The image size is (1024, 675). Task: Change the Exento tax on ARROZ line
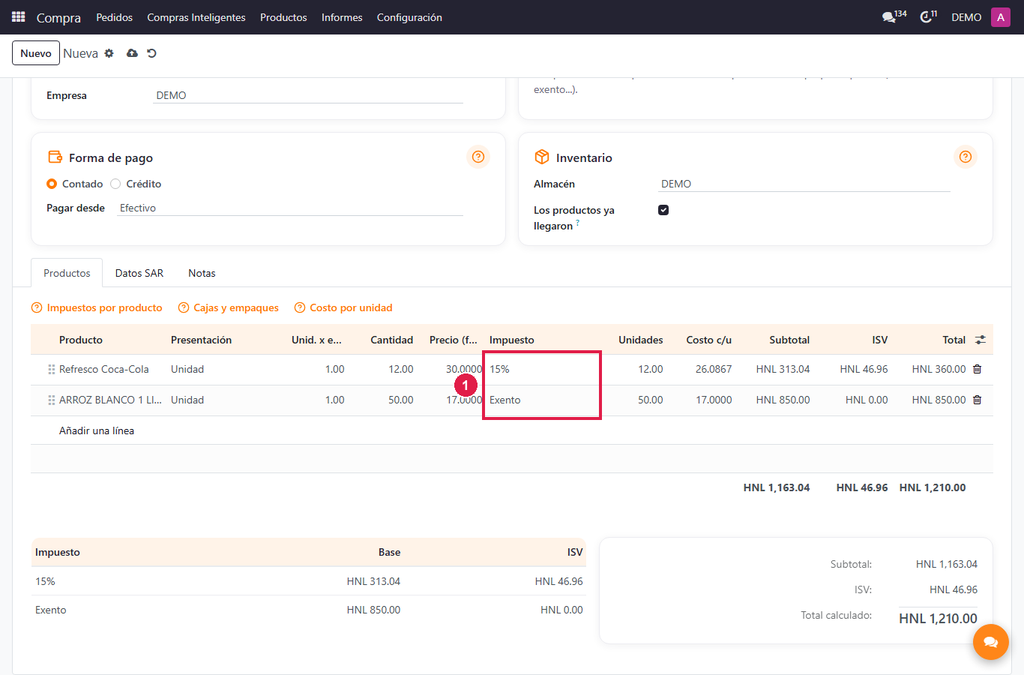click(x=505, y=400)
